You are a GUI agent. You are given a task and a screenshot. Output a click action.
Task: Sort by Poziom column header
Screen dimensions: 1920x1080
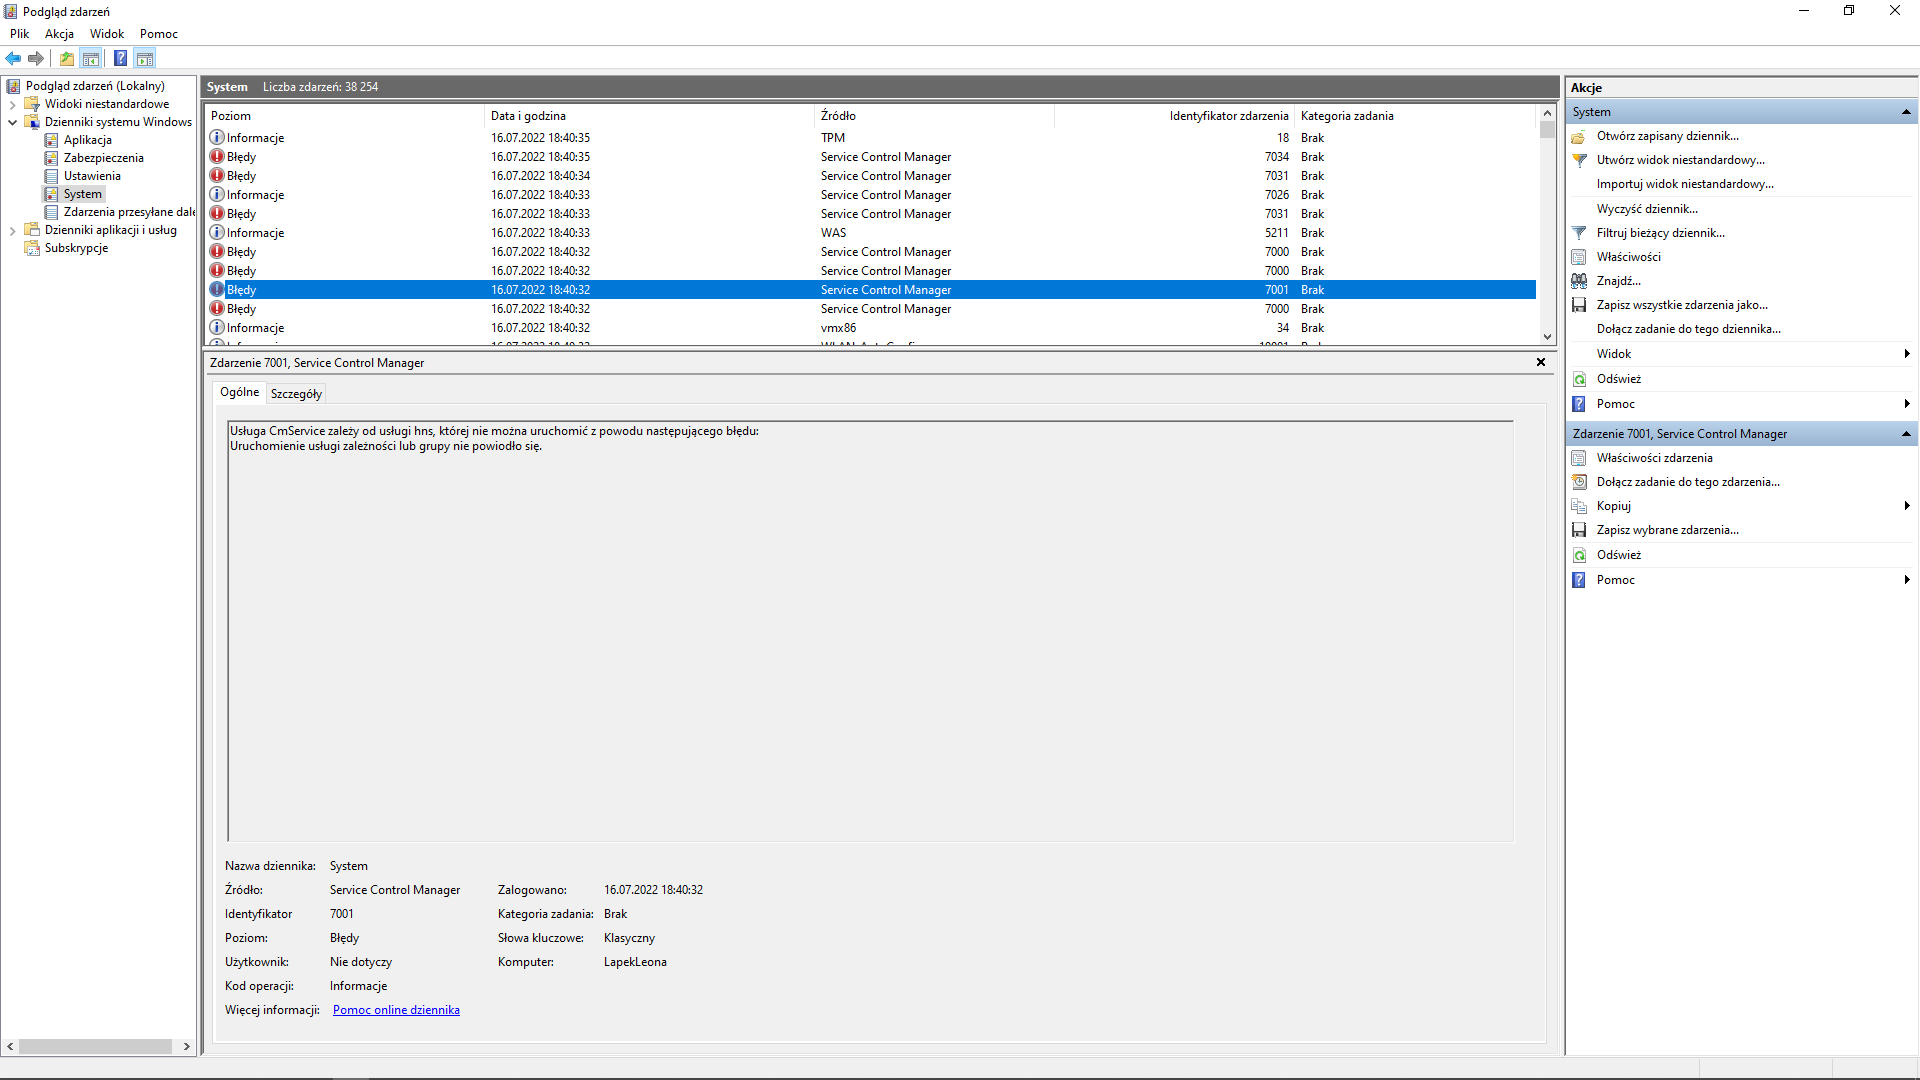[345, 116]
